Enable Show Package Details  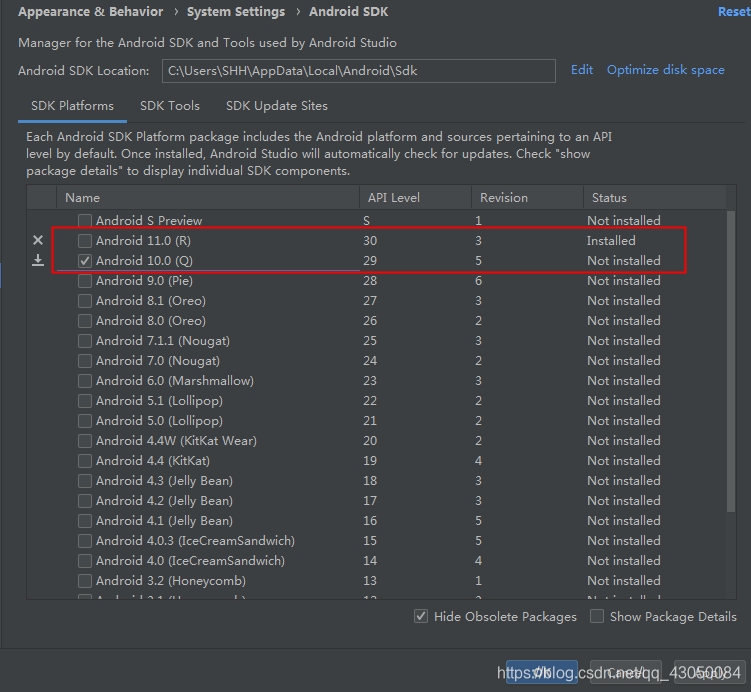597,616
